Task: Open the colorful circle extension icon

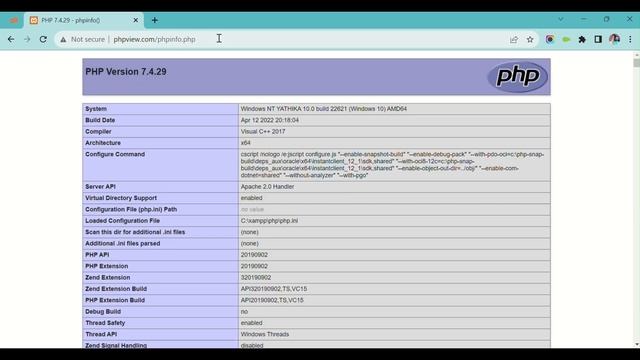Action: pyautogui.click(x=550, y=40)
